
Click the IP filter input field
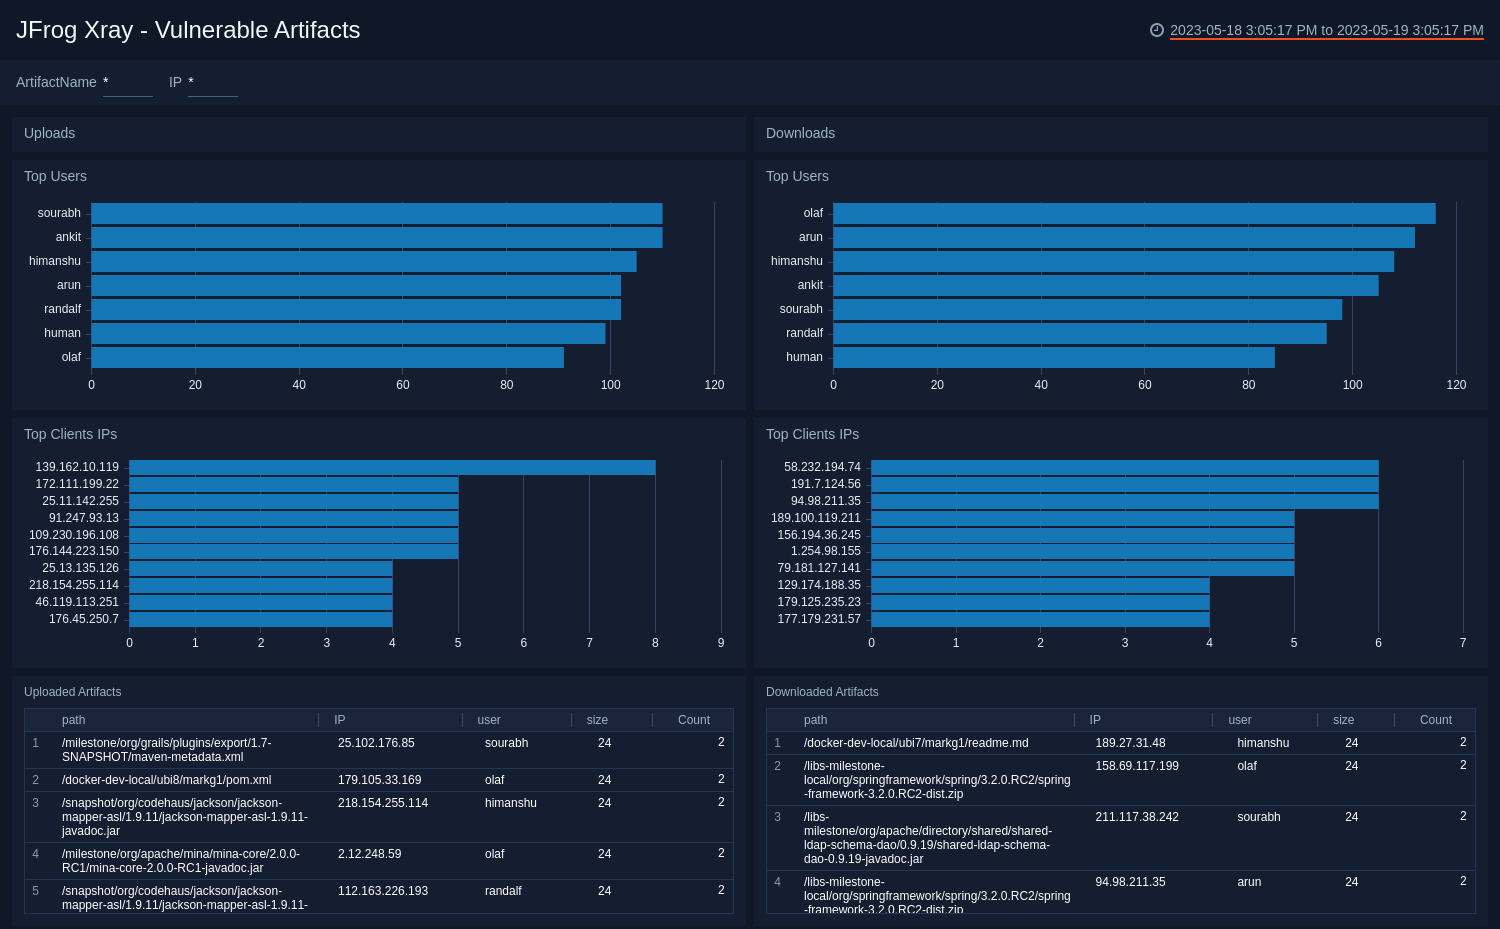pos(212,83)
